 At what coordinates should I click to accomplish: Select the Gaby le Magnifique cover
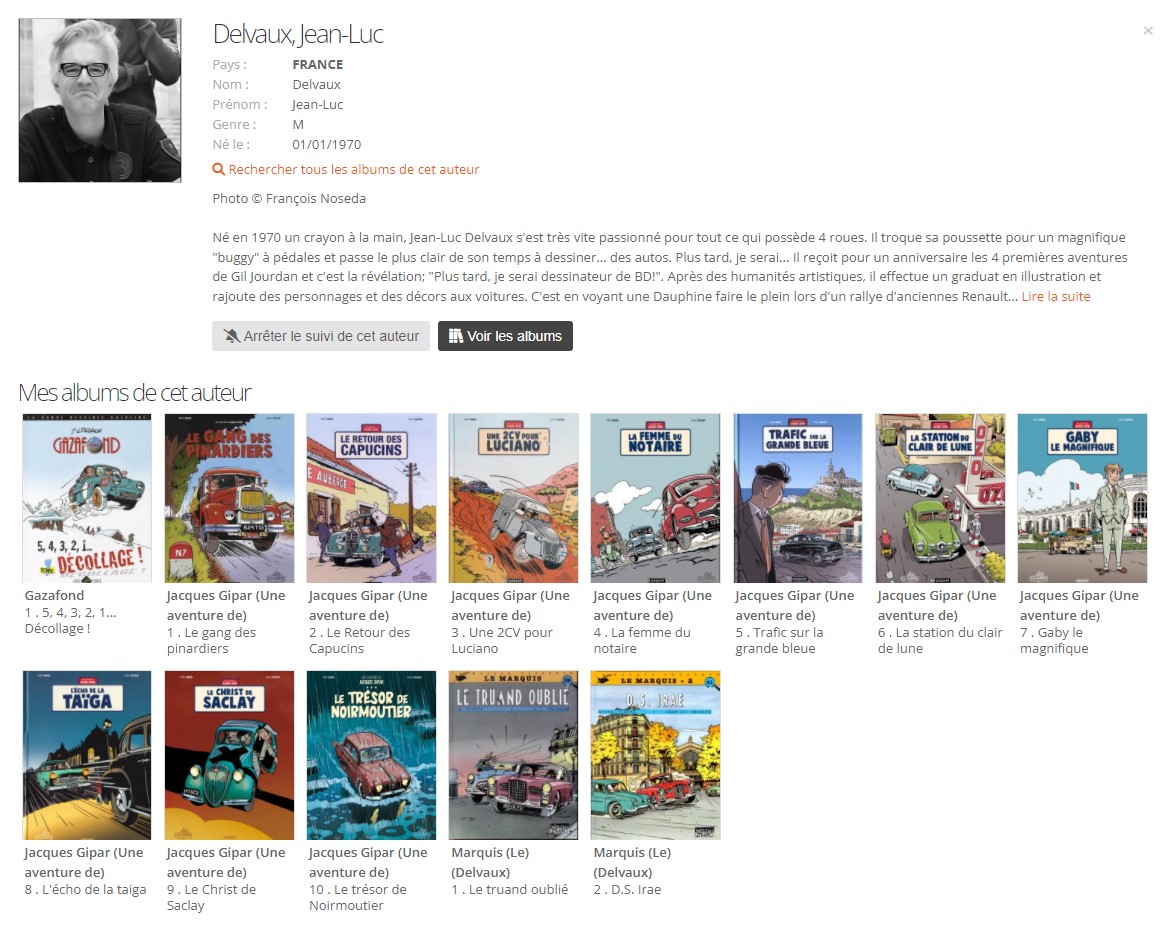click(1082, 498)
